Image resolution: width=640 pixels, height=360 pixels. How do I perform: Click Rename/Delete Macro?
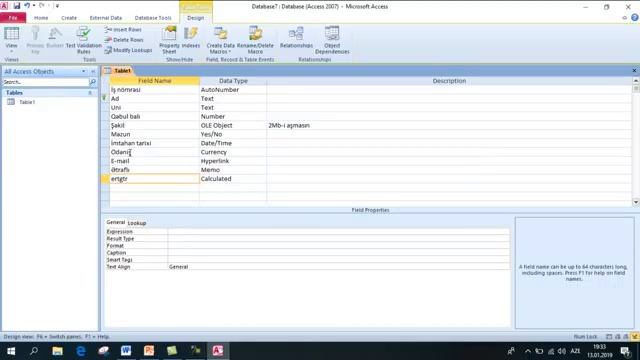coord(255,40)
